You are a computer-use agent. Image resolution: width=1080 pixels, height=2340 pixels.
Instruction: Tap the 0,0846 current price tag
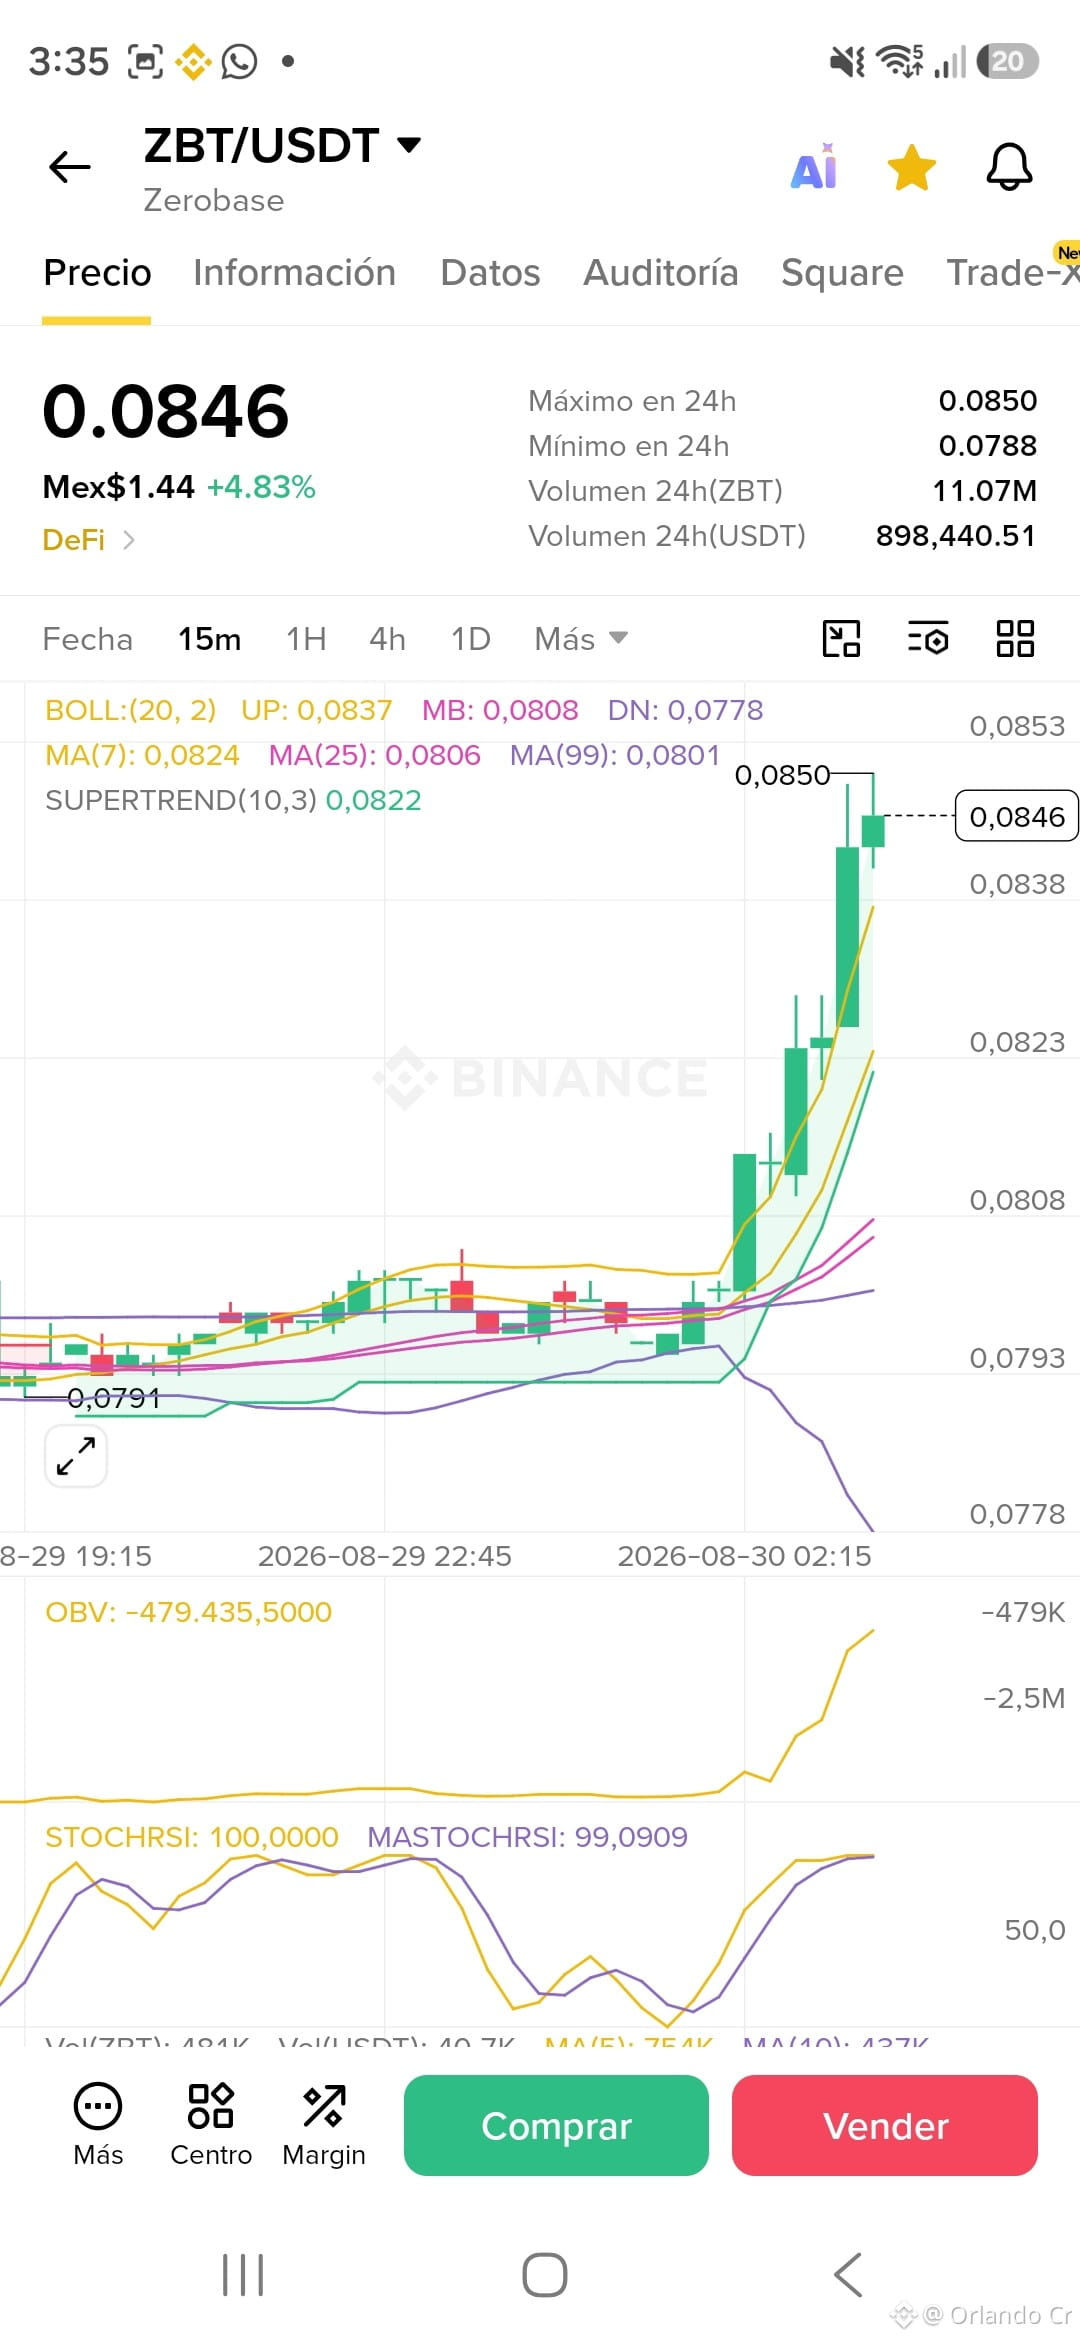(1016, 816)
